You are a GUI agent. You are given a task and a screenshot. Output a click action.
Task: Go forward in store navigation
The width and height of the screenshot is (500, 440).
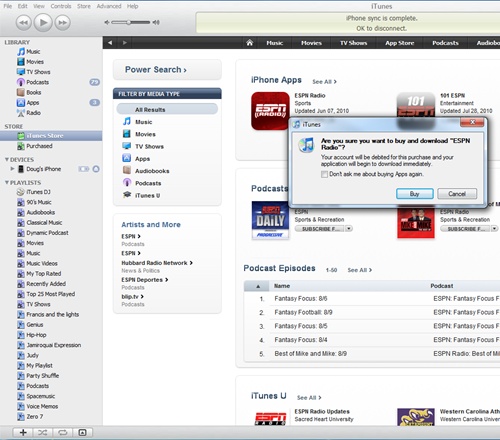point(125,43)
